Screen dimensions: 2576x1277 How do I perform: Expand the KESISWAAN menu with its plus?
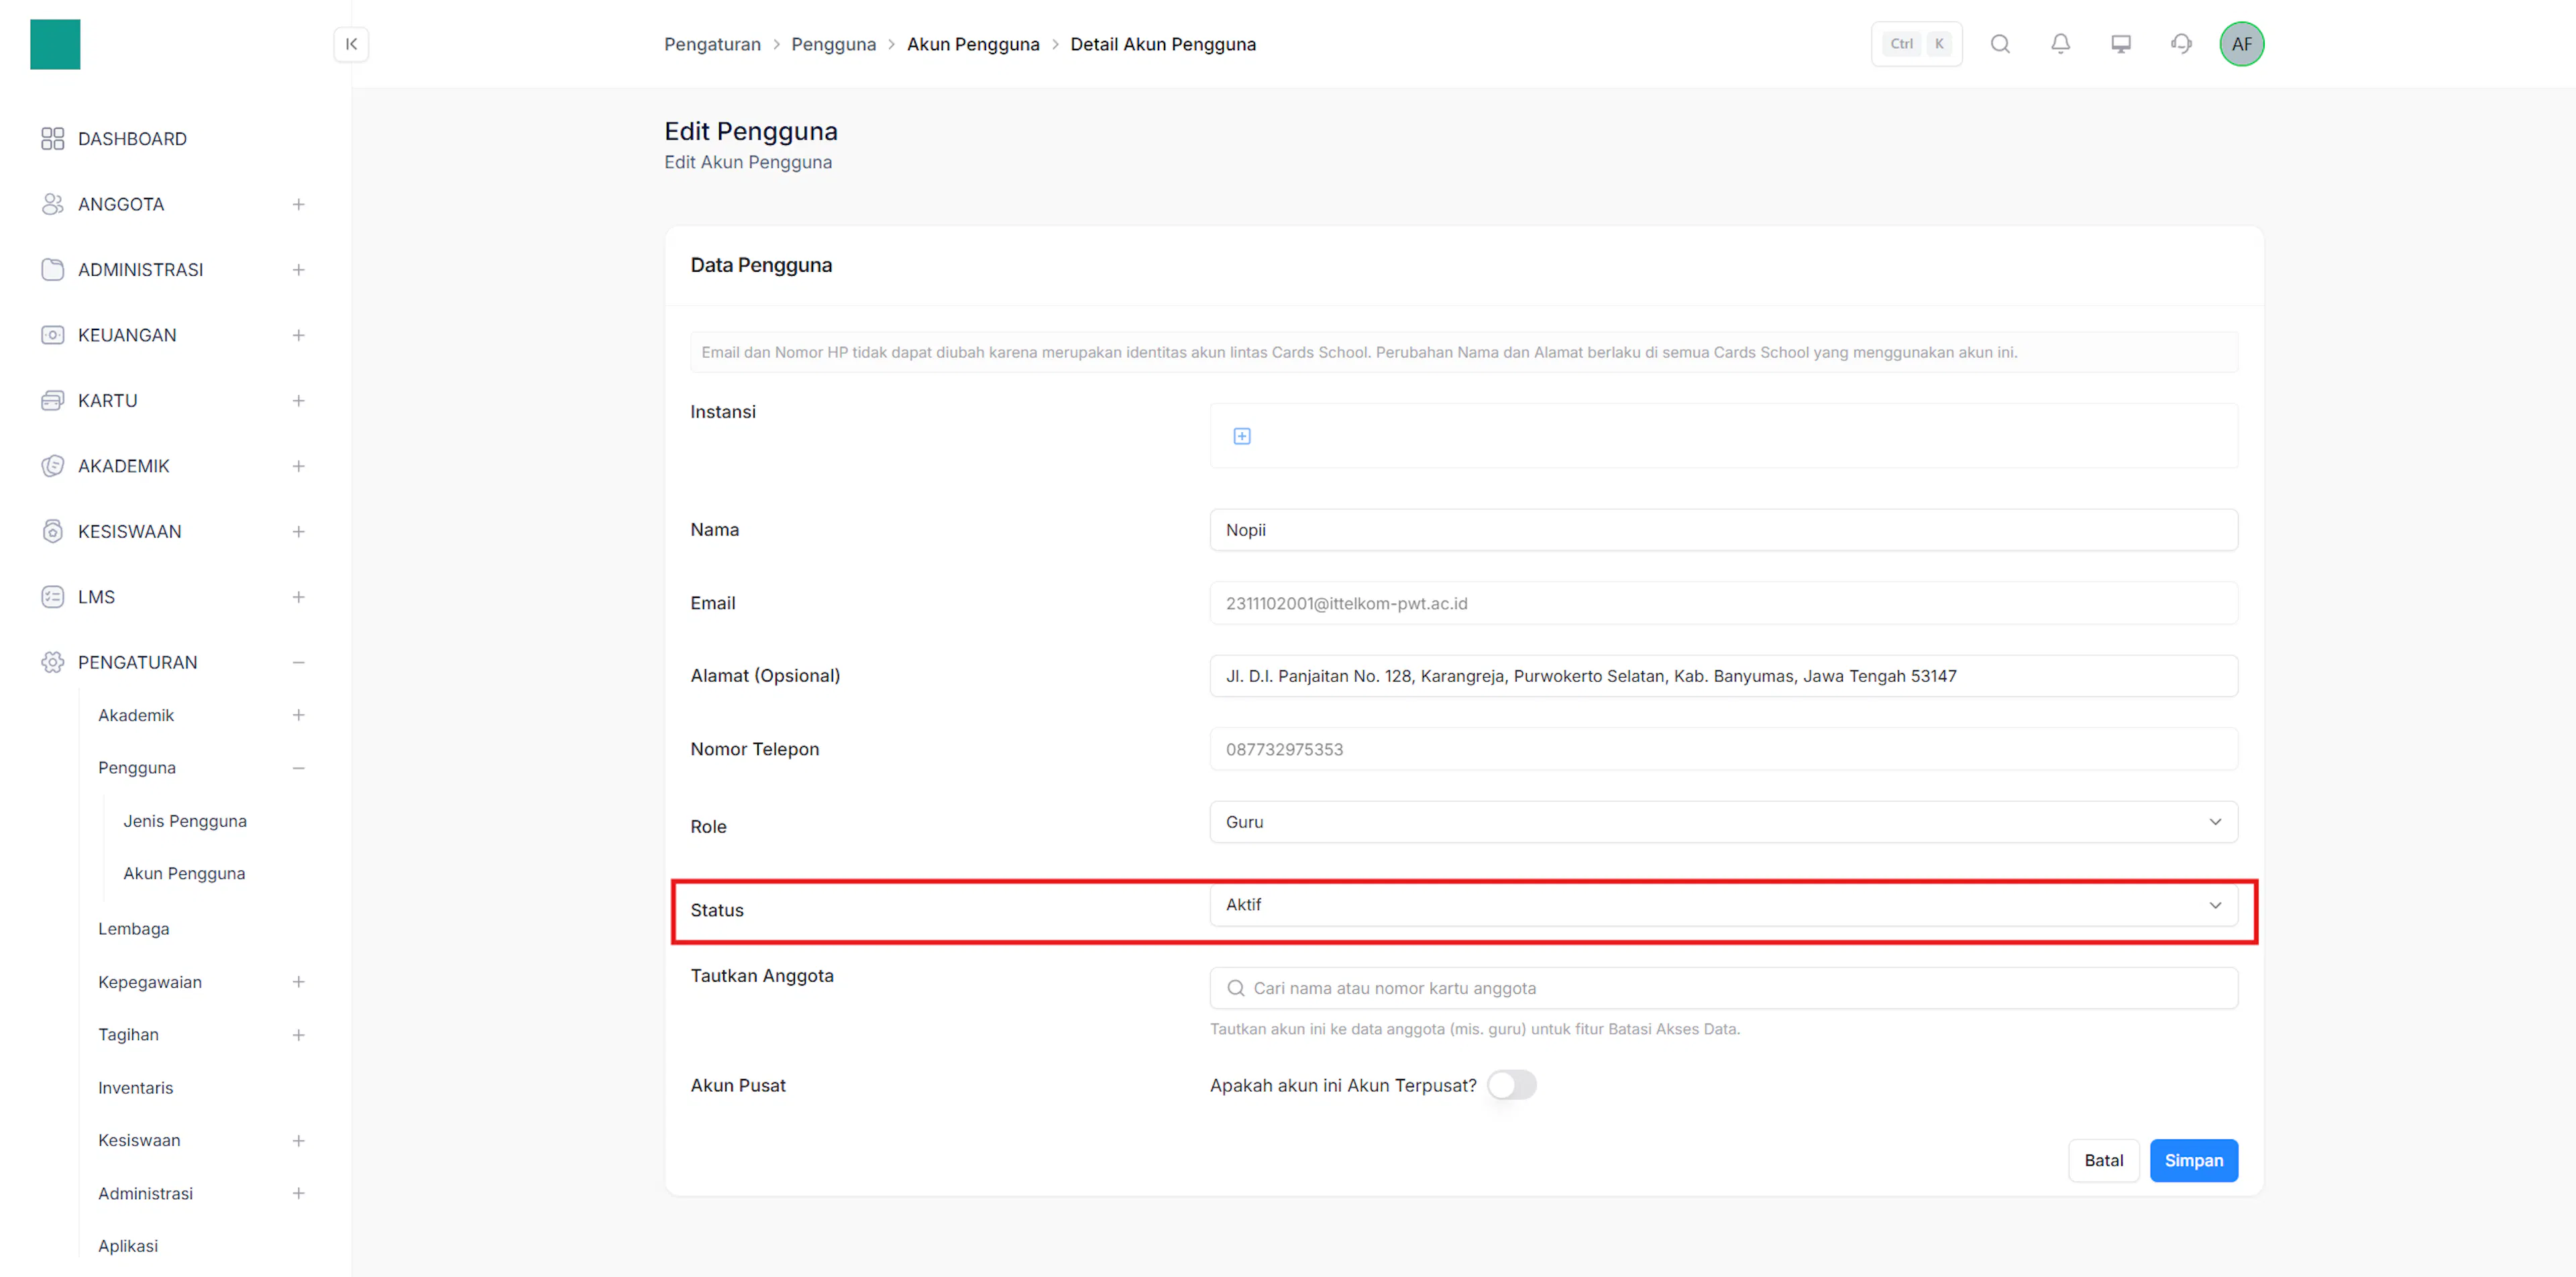pos(298,532)
